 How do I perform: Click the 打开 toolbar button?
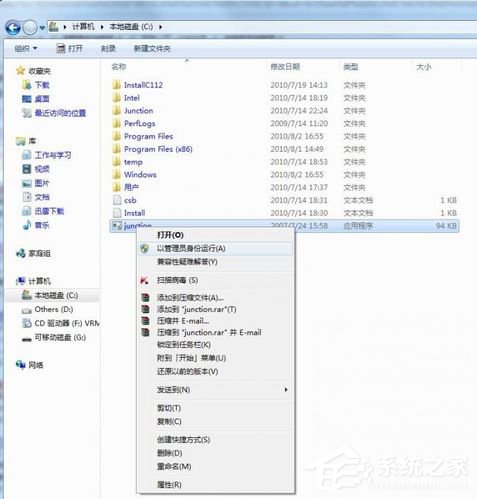pos(69,49)
